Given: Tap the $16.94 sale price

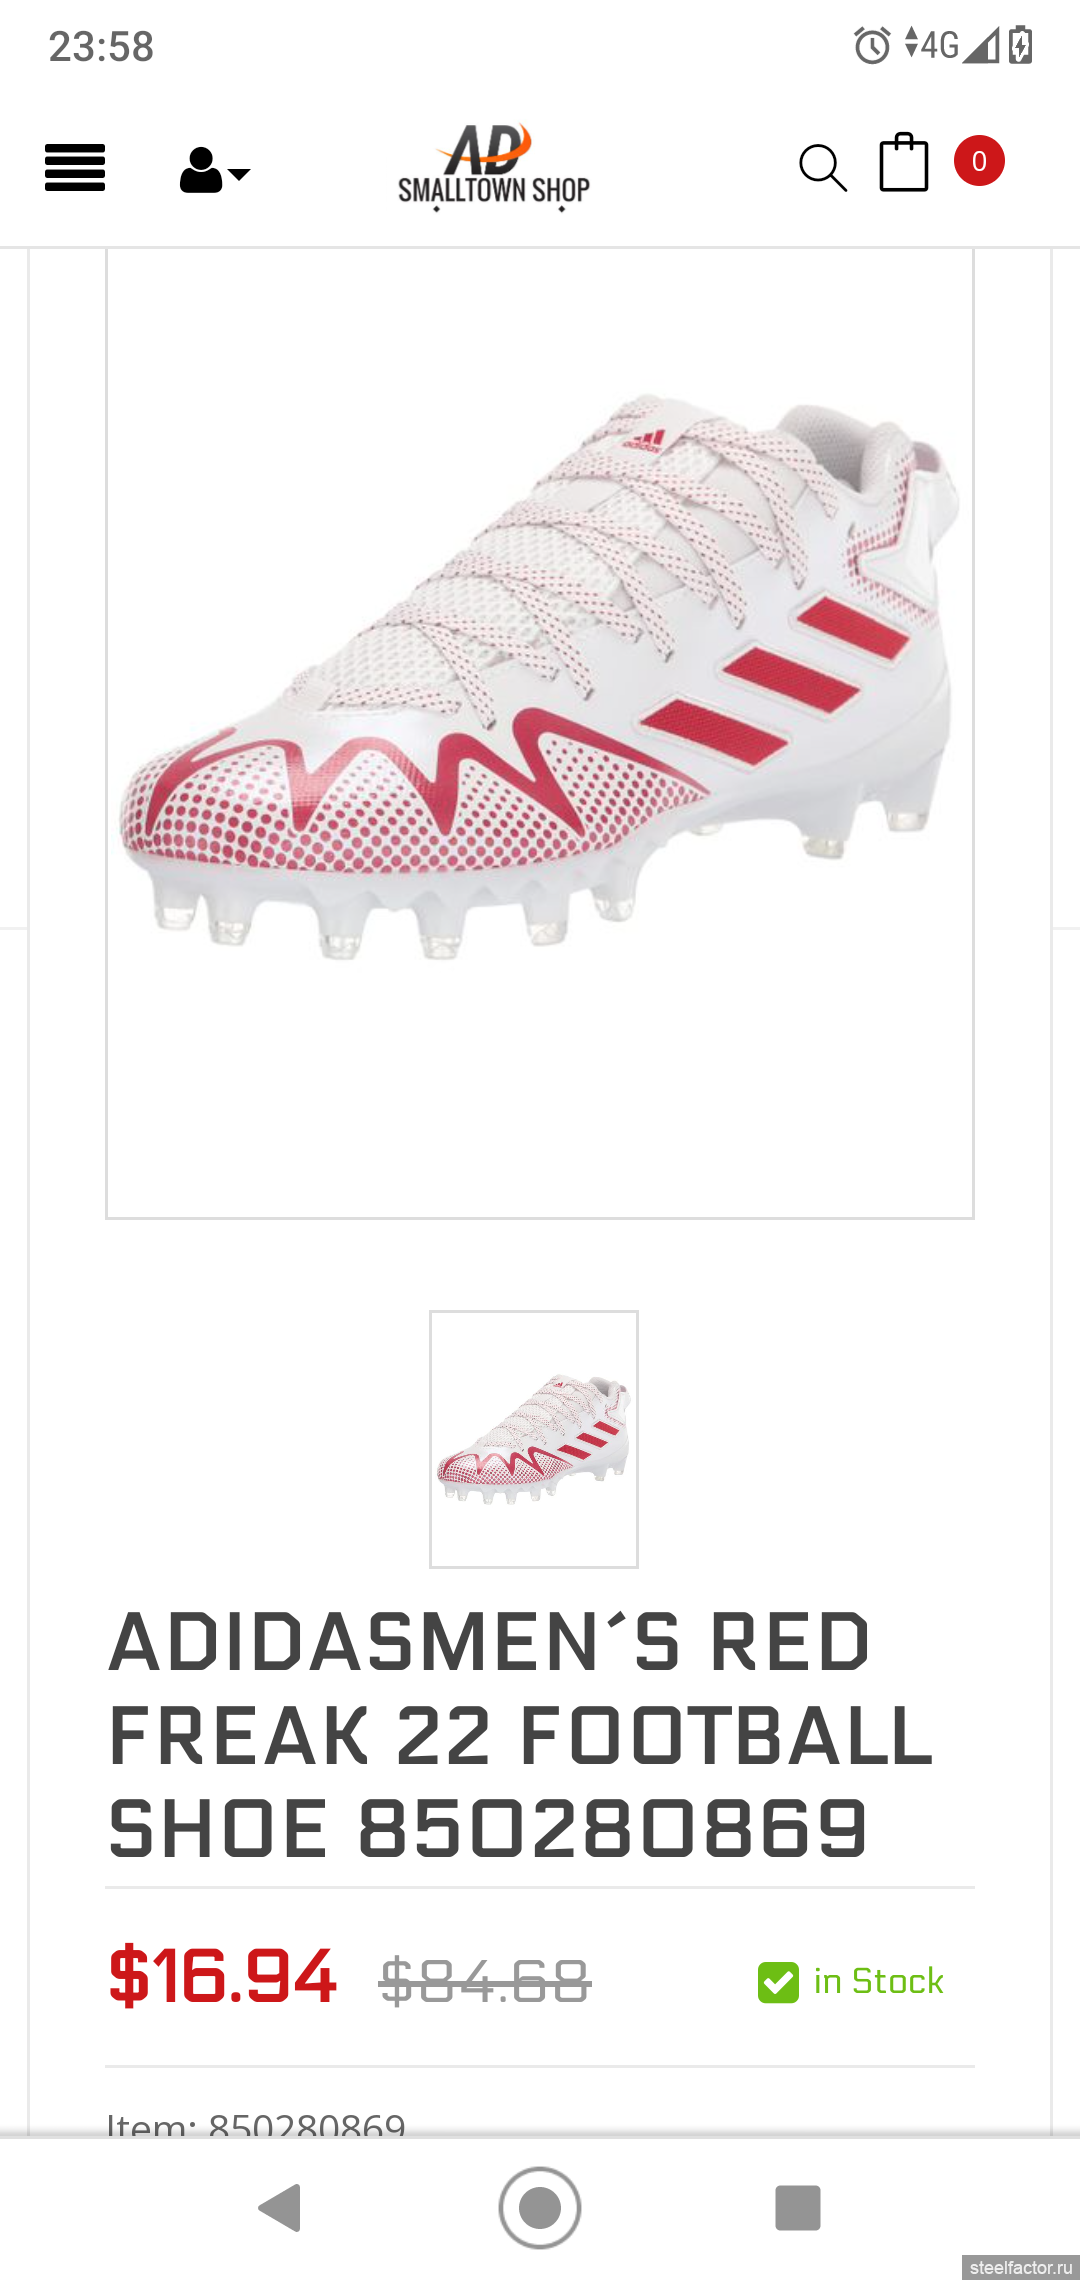Looking at the screenshot, I should click(x=222, y=1977).
